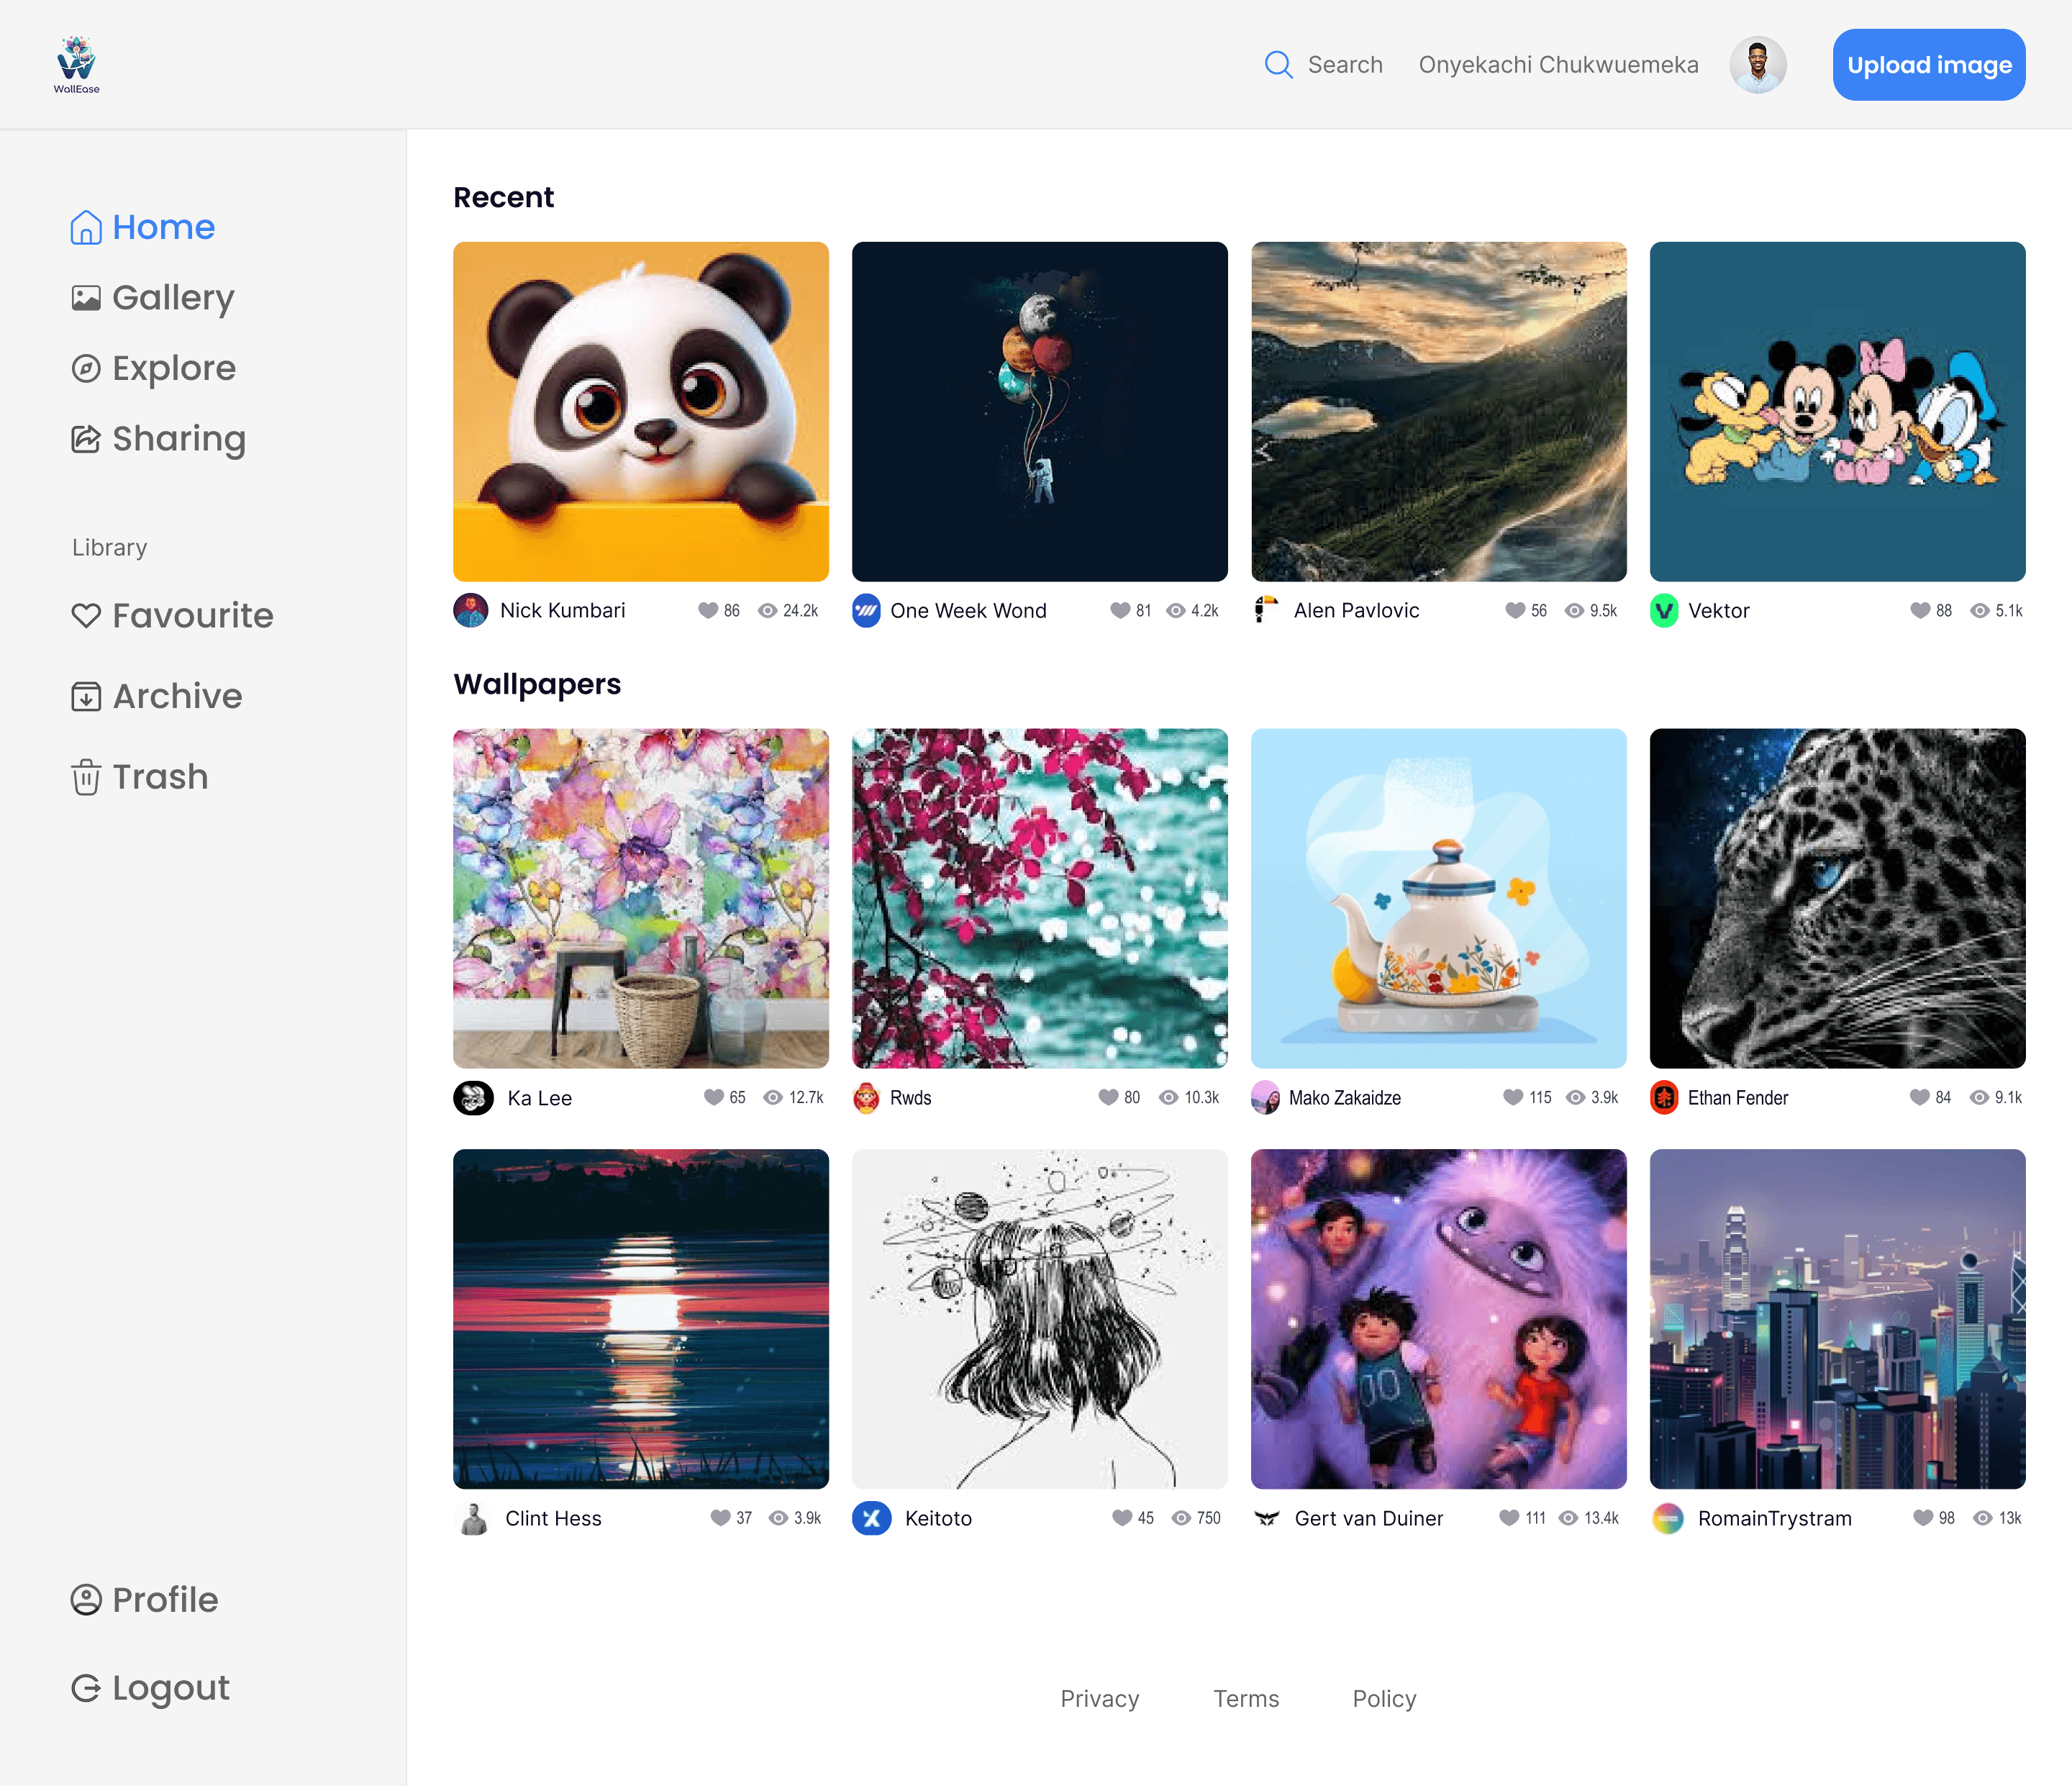Open the Privacy footer link

click(x=1099, y=1698)
